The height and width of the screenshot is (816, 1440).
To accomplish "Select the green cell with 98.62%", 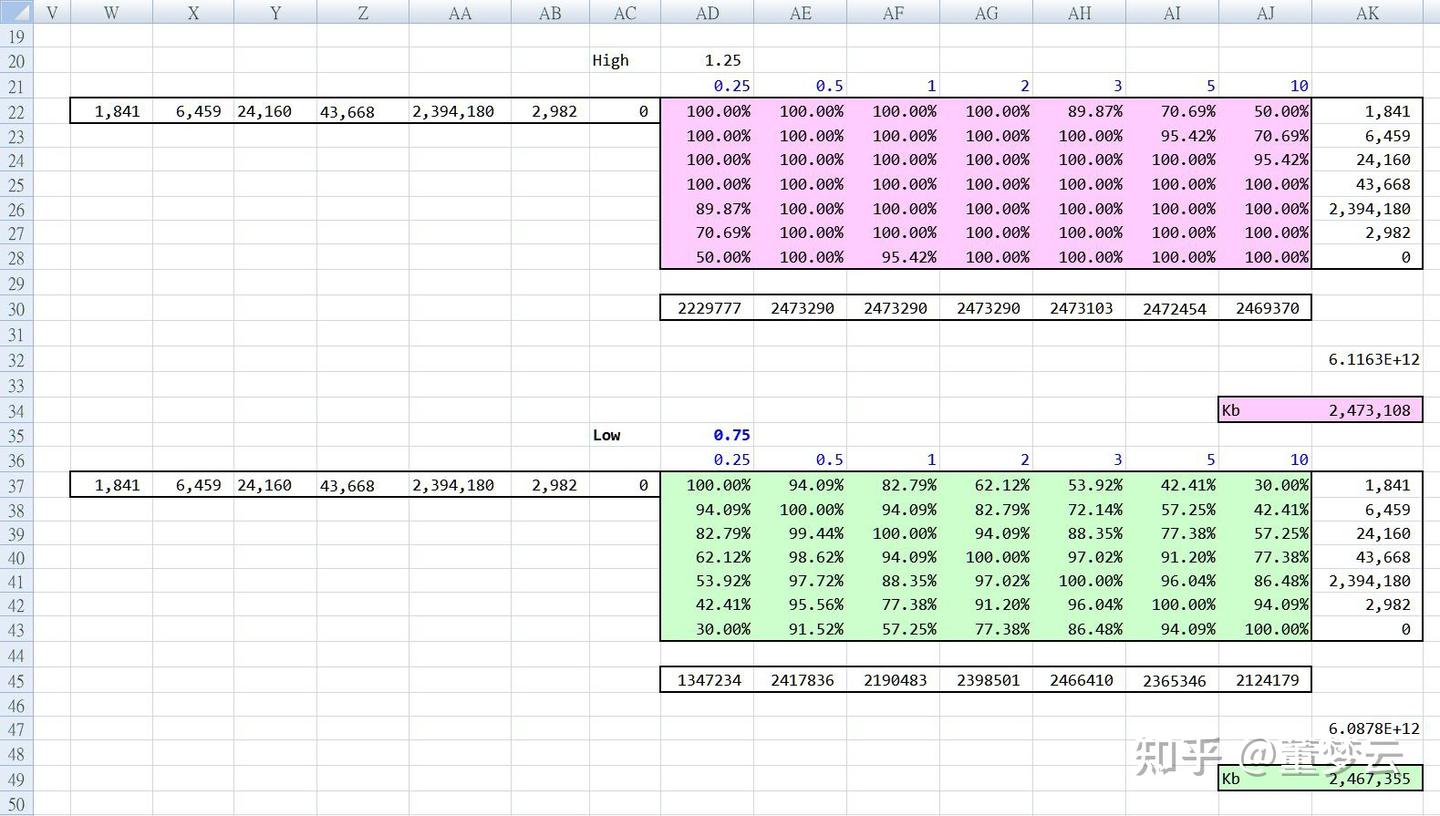I will (x=800, y=557).
